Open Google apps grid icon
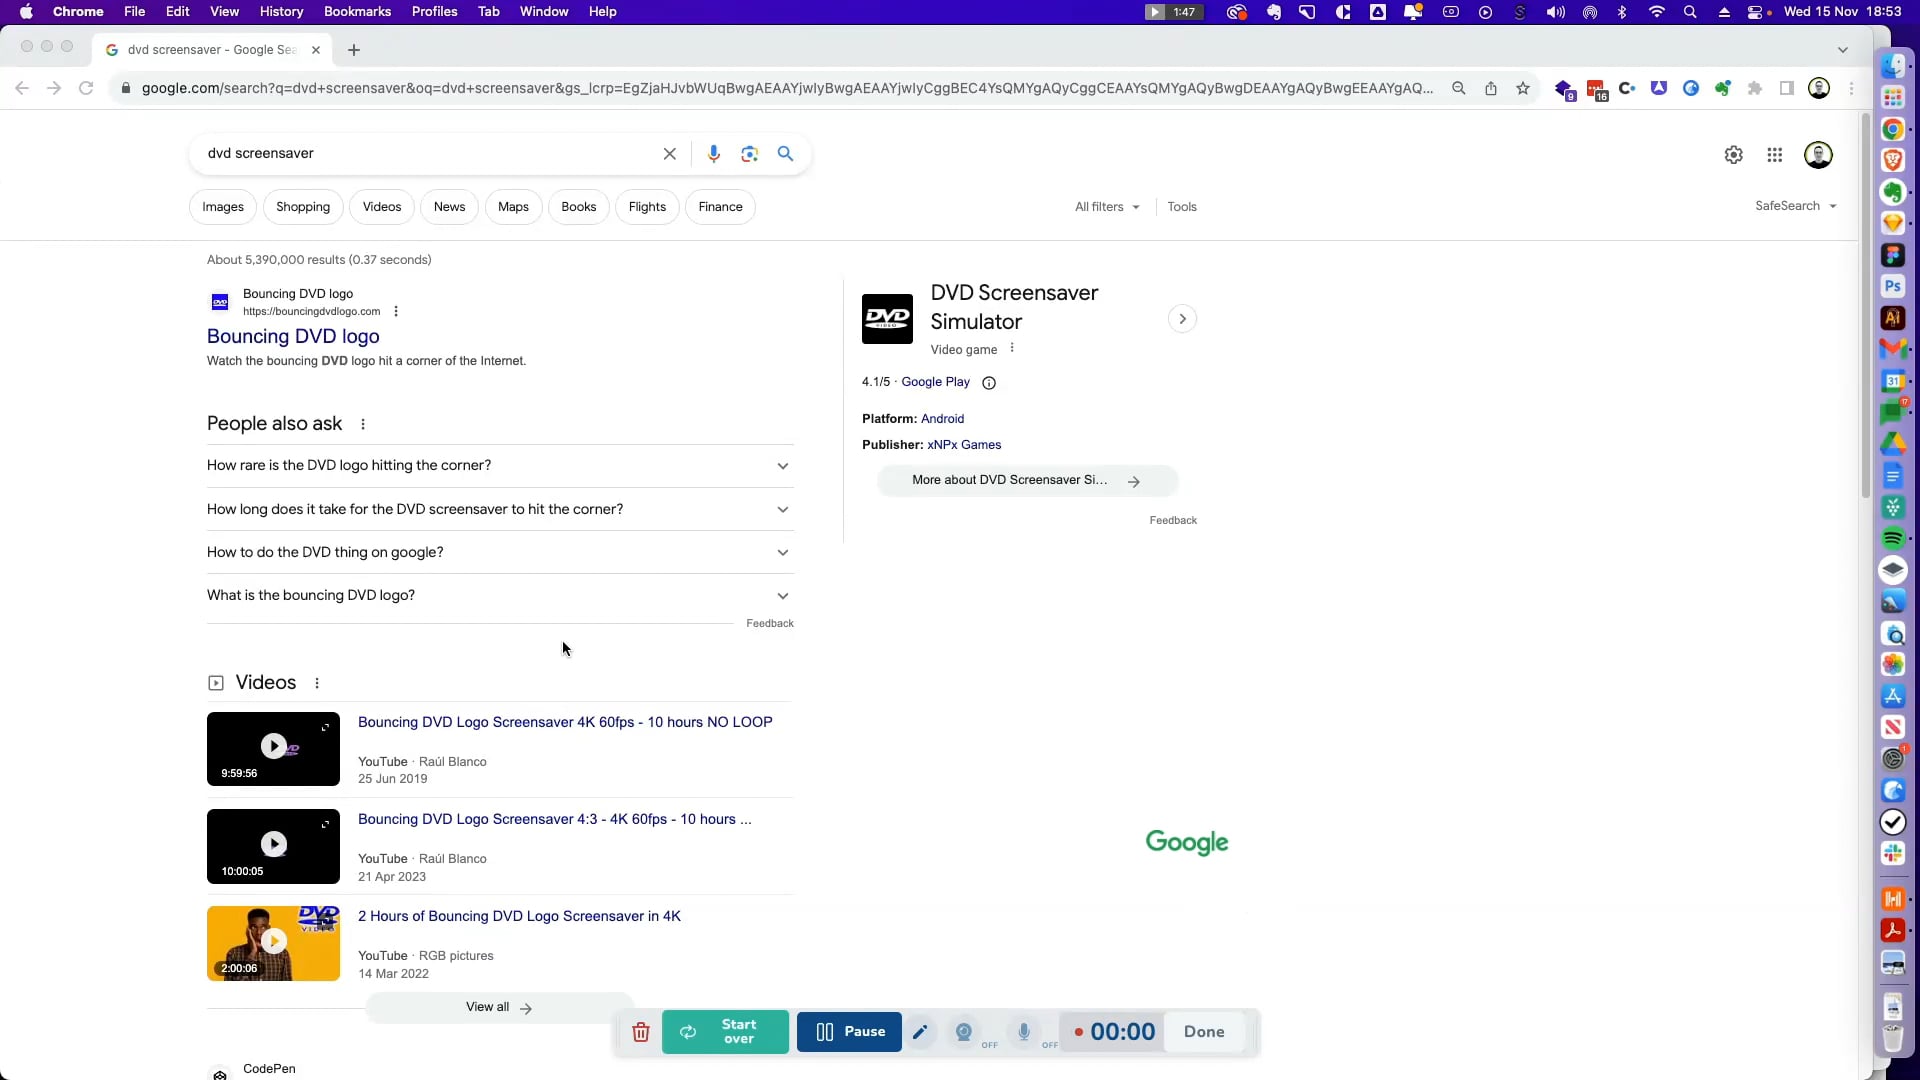Screen dimensions: 1920x1080 coord(1774,155)
